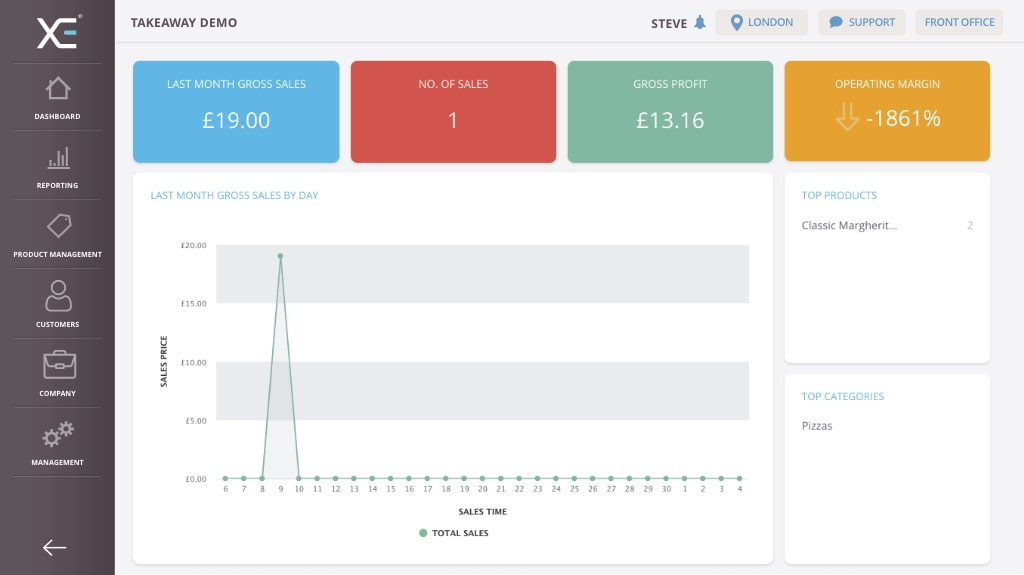Click the sales peak data point on day 9
1024x575 pixels.
pyautogui.click(x=280, y=256)
